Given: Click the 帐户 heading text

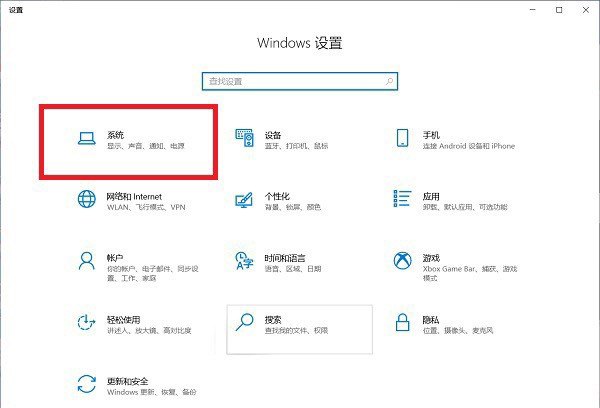Looking at the screenshot, I should tap(115, 258).
